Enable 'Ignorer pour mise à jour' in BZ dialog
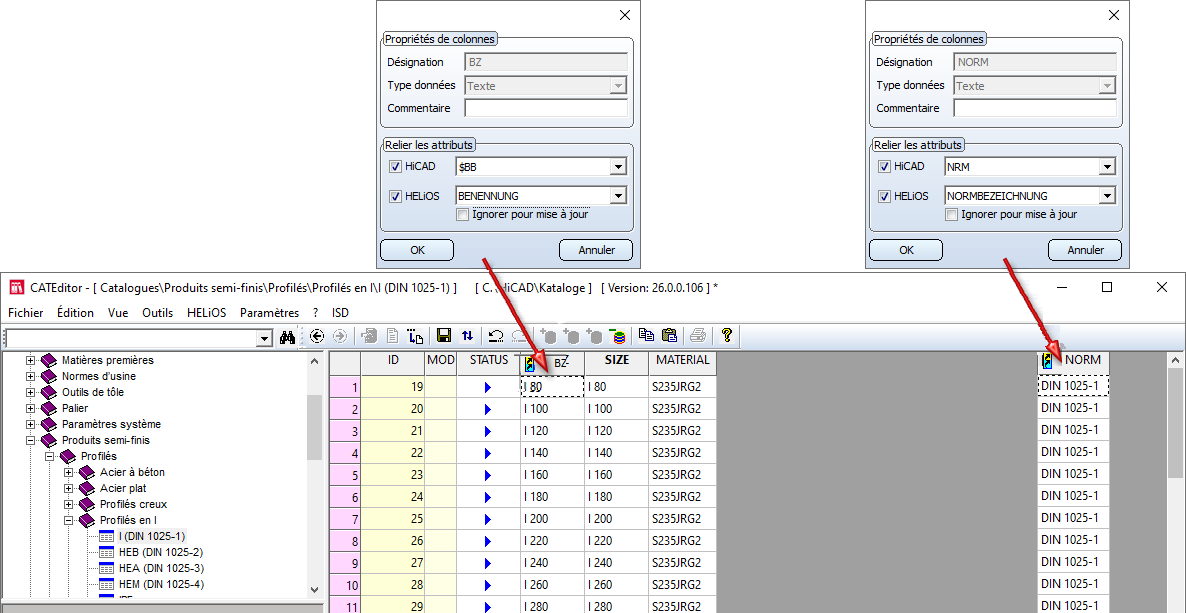The height and width of the screenshot is (613, 1186). tap(462, 214)
